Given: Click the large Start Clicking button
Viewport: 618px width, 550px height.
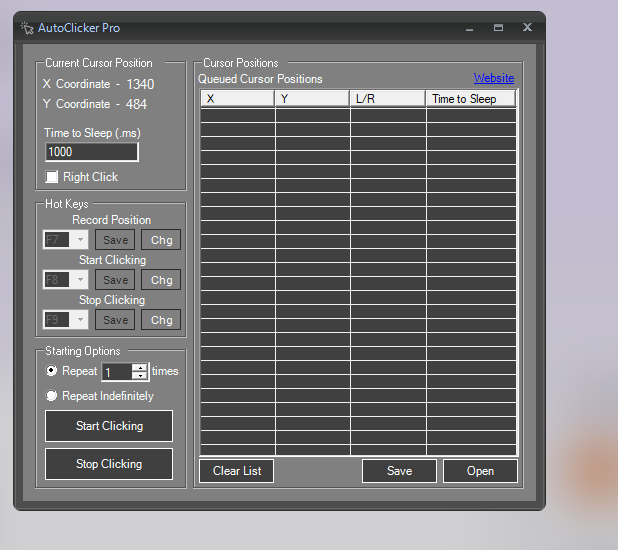Looking at the screenshot, I should pos(109,426).
